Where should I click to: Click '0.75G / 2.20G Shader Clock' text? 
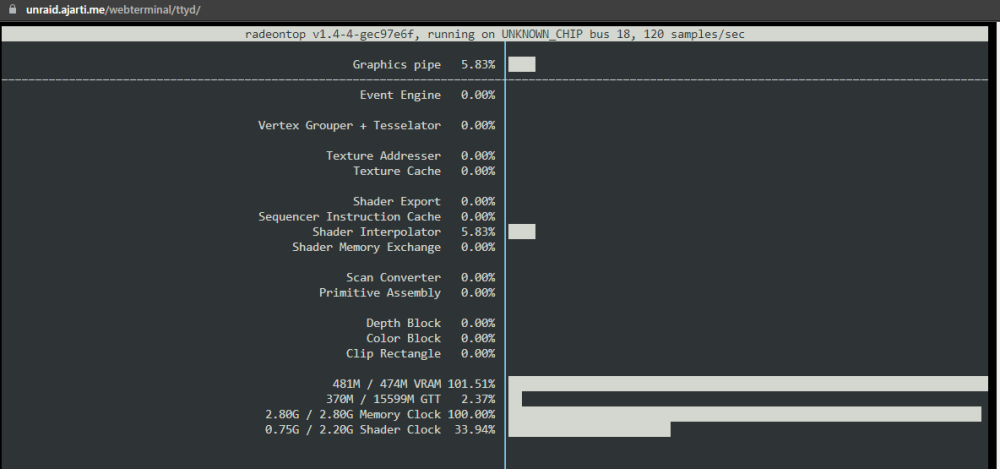pyautogui.click(x=353, y=430)
